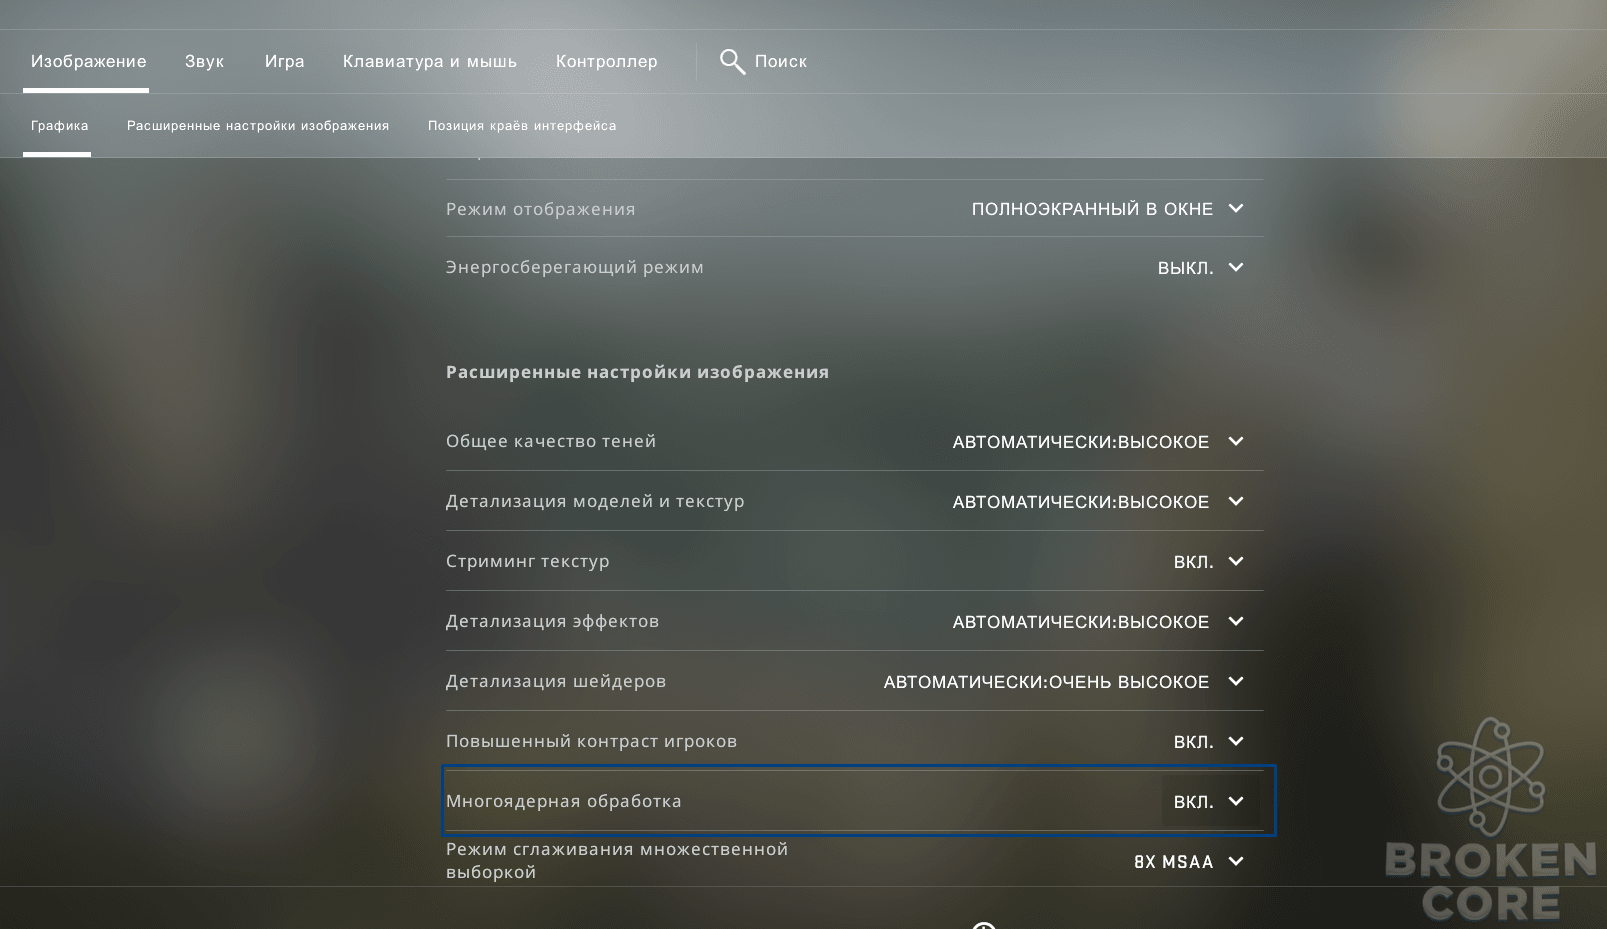Screen dimensions: 1607x929
Task: Go to Расширенные настройки изображения subtab
Action: tap(258, 126)
